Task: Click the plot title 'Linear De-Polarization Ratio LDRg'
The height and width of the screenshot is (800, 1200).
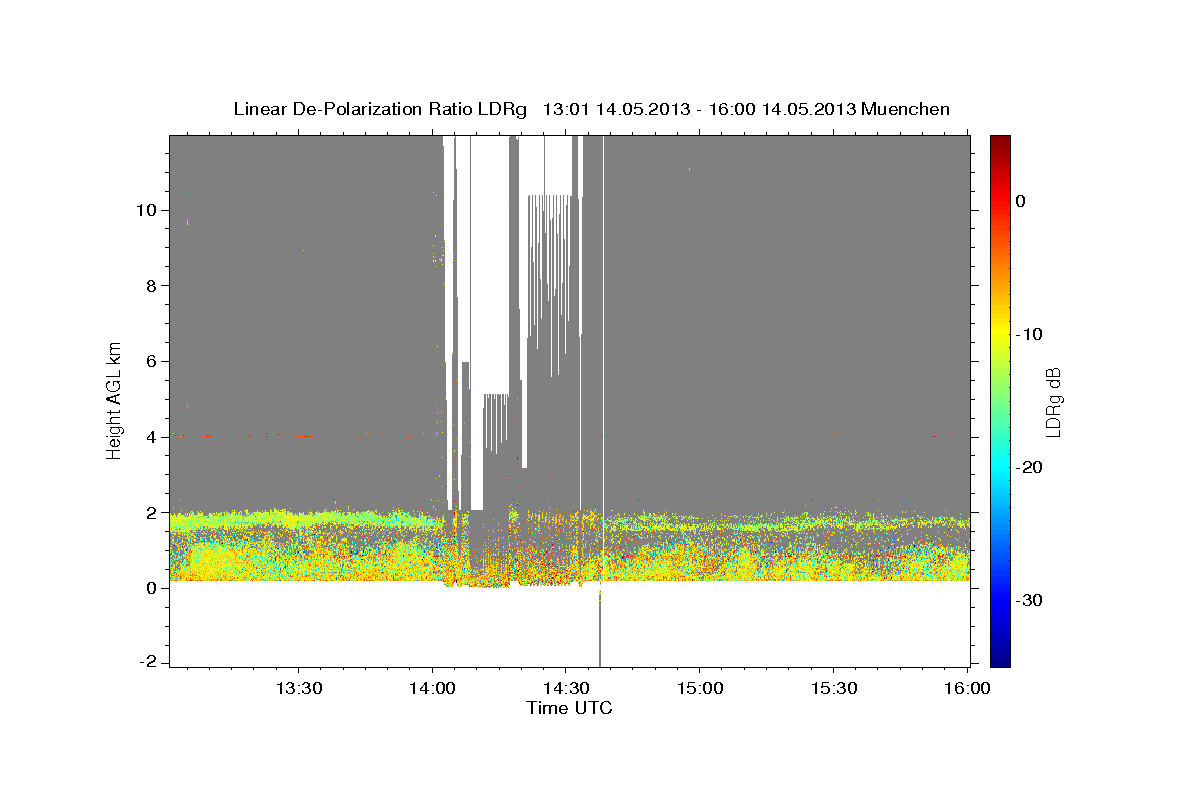Action: pyautogui.click(x=380, y=109)
